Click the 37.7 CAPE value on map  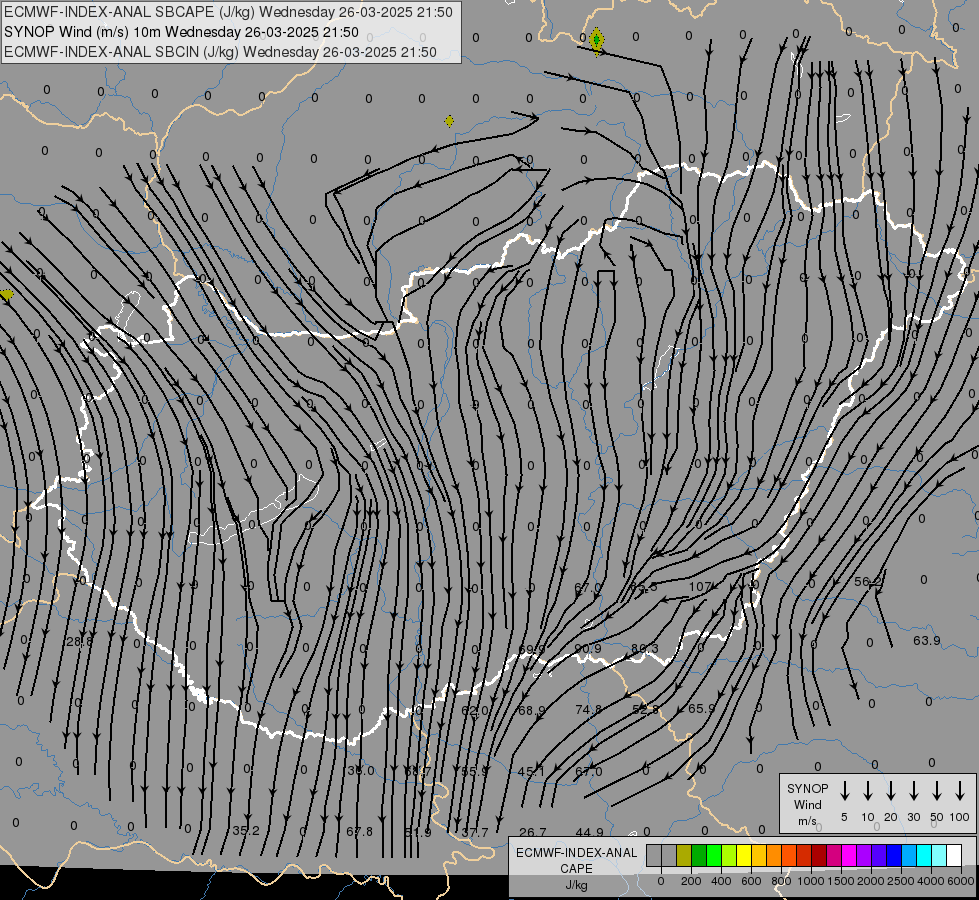pyautogui.click(x=475, y=832)
